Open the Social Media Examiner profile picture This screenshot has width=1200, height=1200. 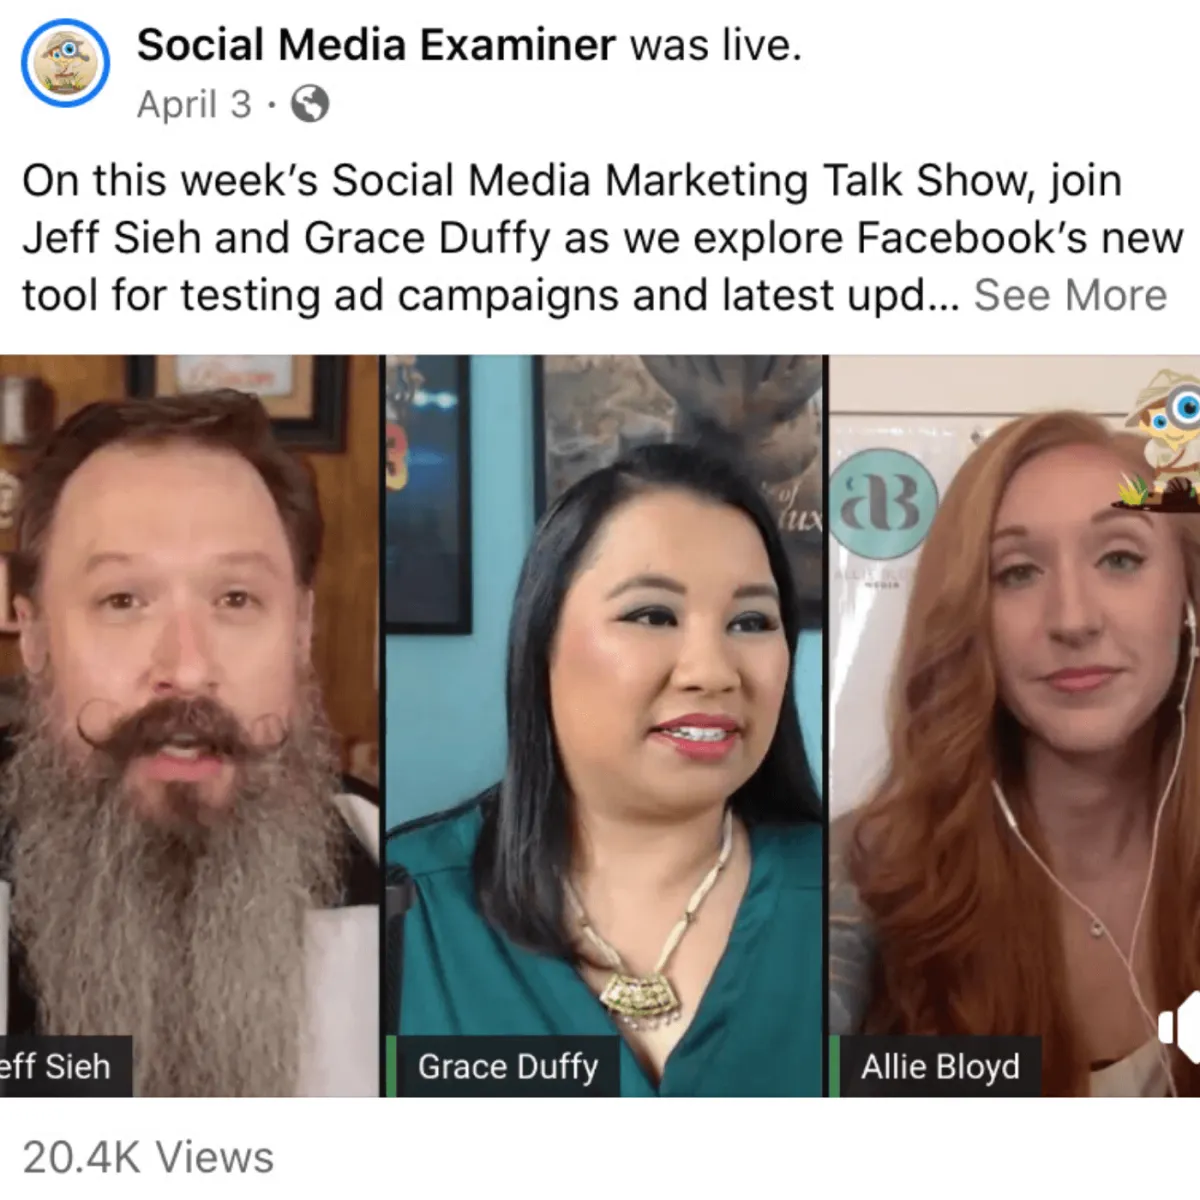[65, 63]
